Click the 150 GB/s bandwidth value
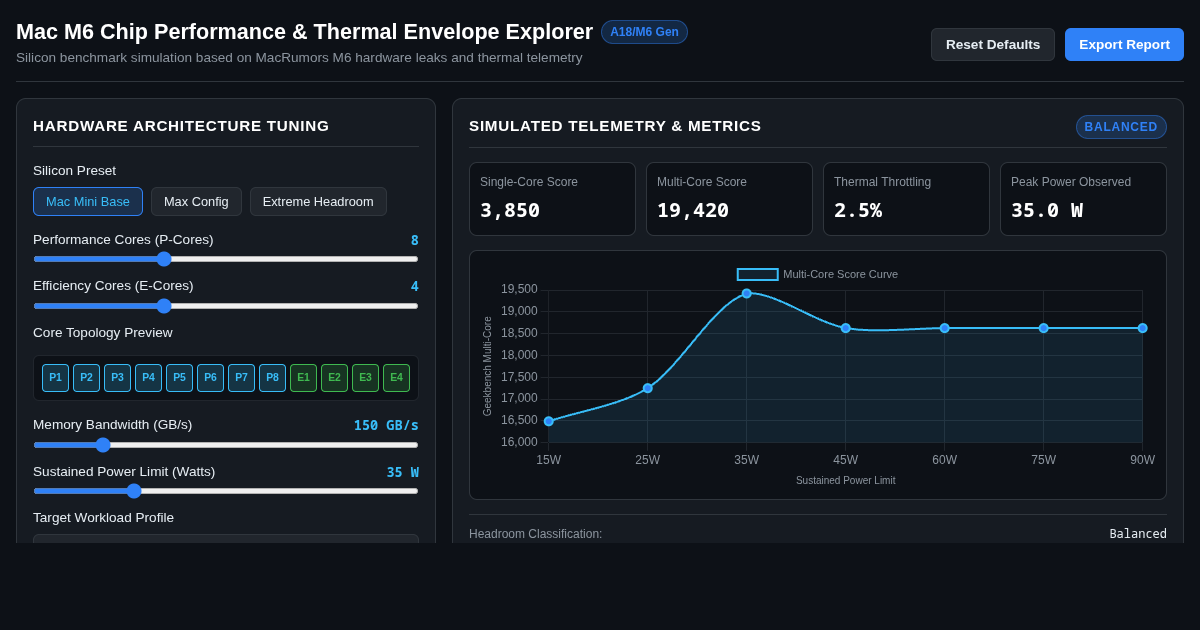1200x630 pixels. 386,425
